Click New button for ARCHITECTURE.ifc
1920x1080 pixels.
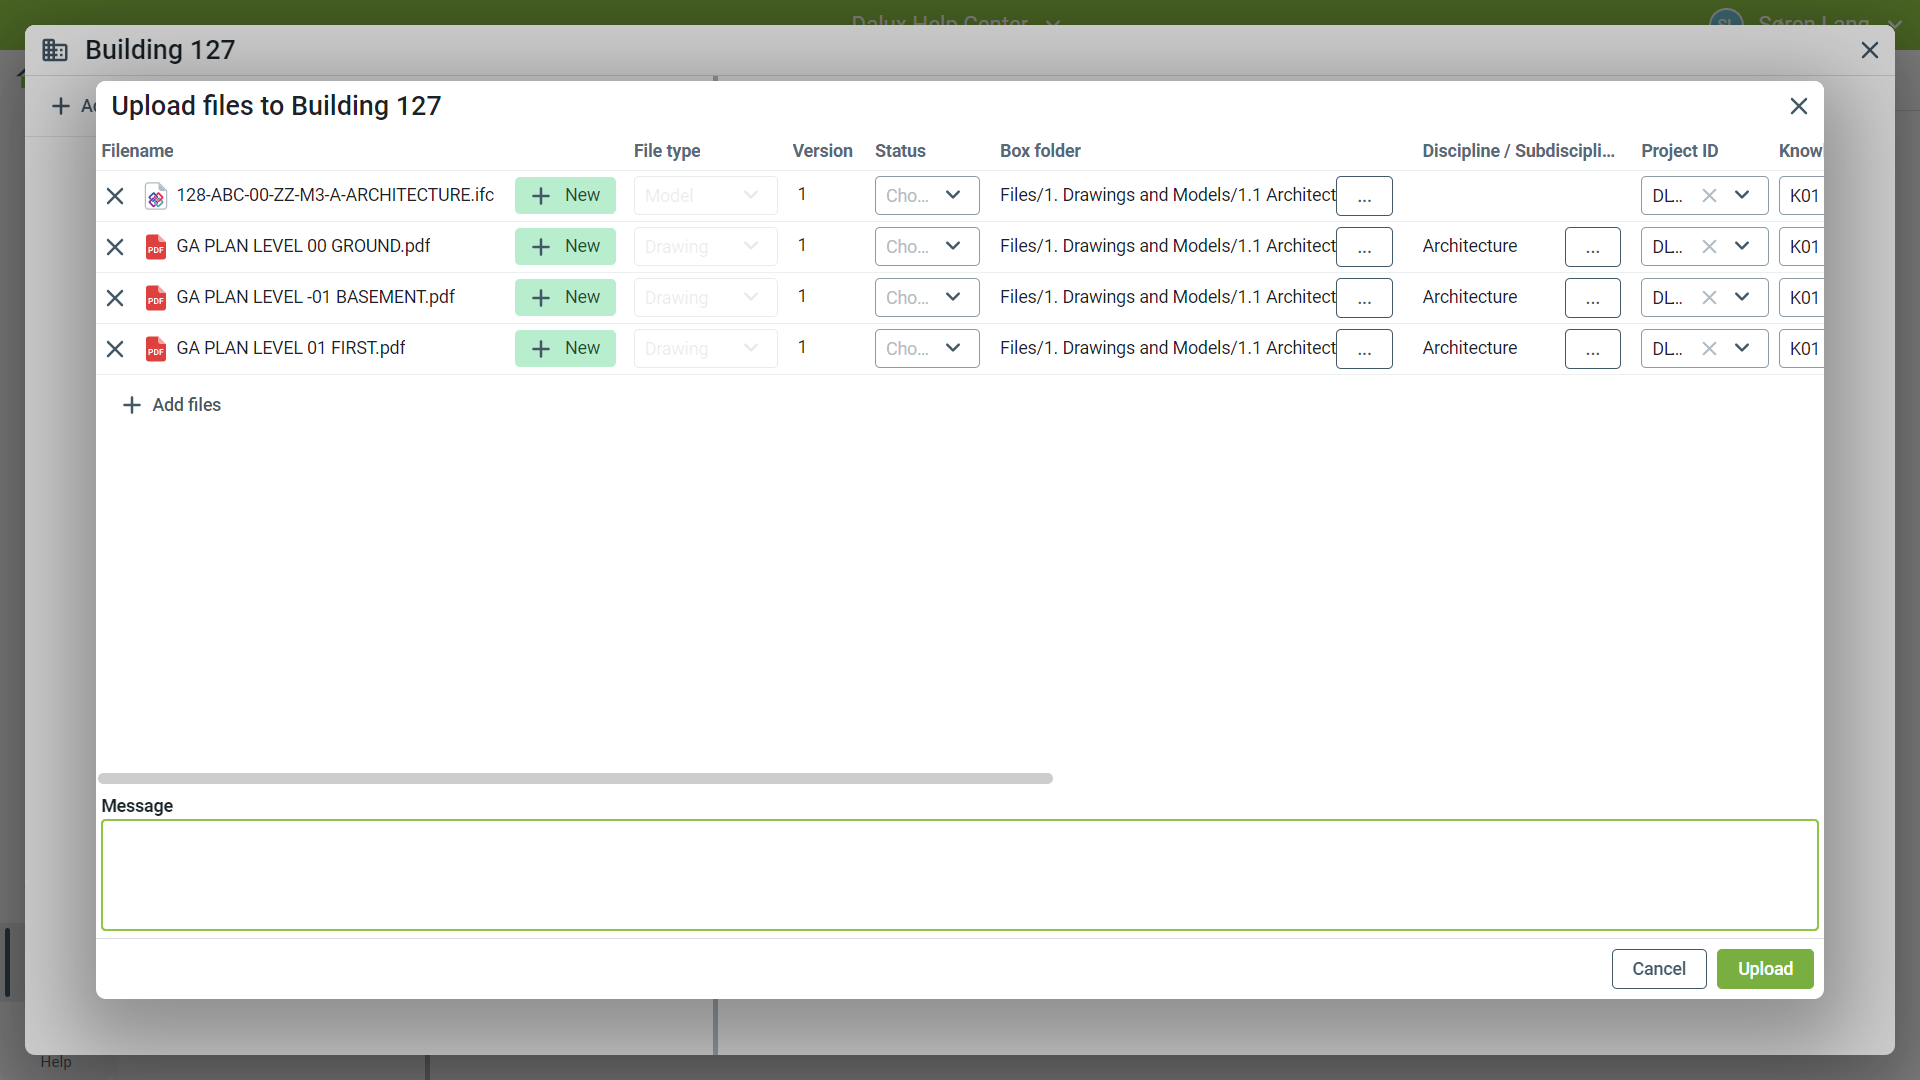pyautogui.click(x=565, y=196)
